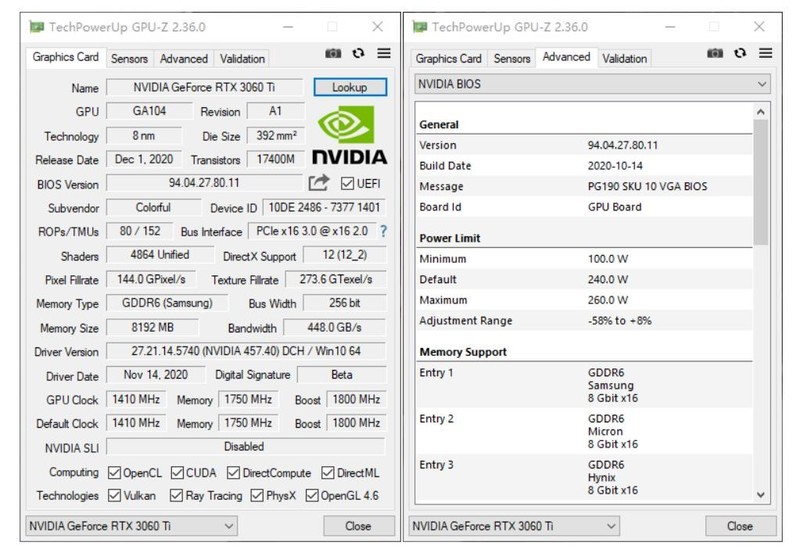
Task: Click the BIOS share/export arrow icon
Action: coord(319,183)
